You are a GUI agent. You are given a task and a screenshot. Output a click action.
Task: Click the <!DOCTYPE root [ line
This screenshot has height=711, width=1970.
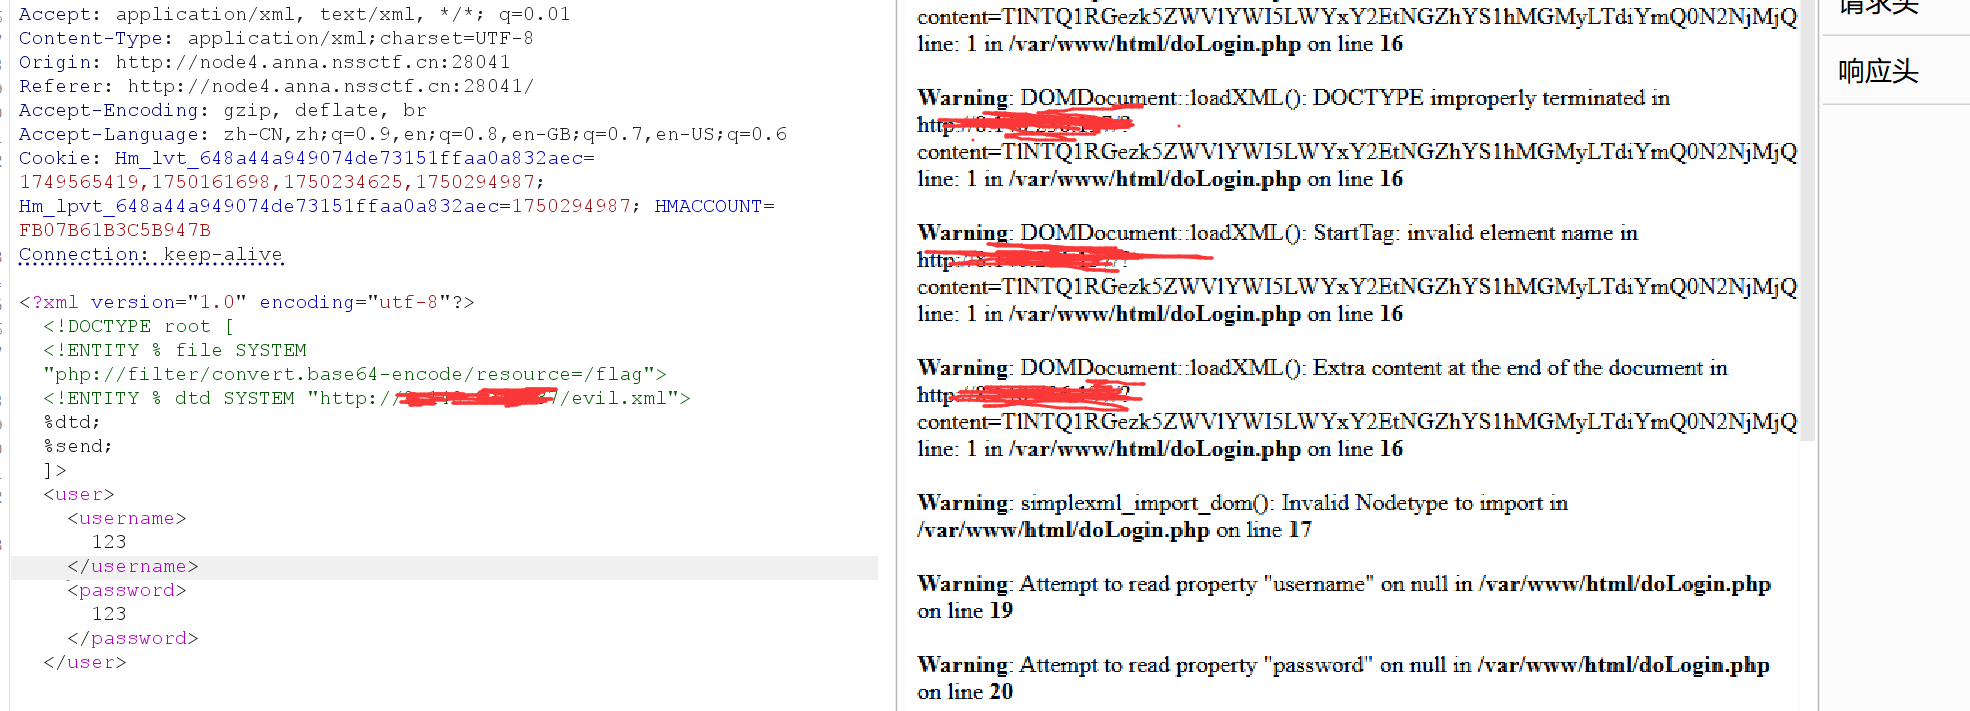pyautogui.click(x=138, y=326)
